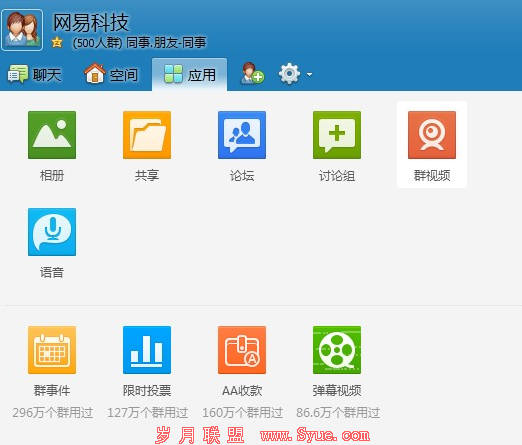Expand the settings dropdown arrow
The image size is (522, 445).
point(309,74)
